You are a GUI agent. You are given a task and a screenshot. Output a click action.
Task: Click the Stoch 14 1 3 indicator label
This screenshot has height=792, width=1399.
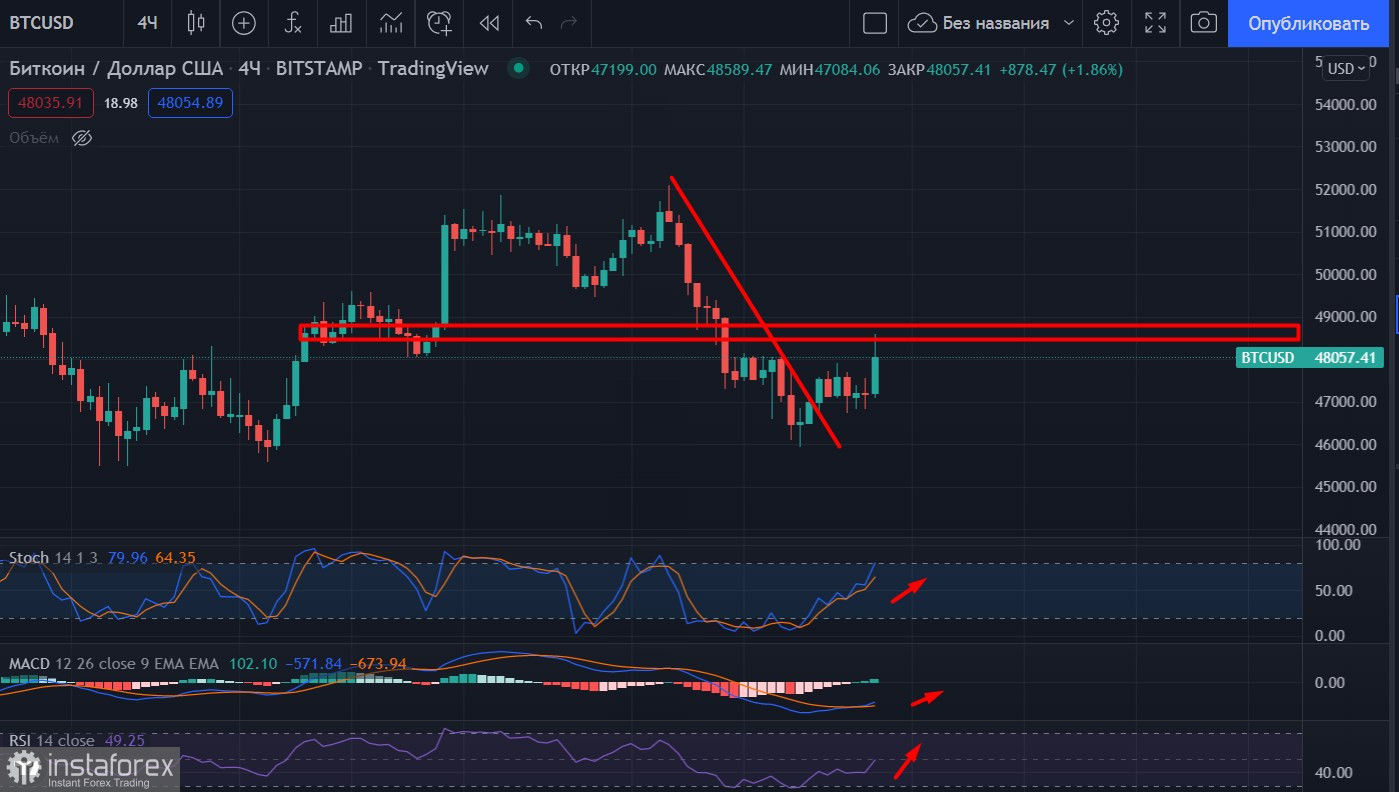coord(53,557)
